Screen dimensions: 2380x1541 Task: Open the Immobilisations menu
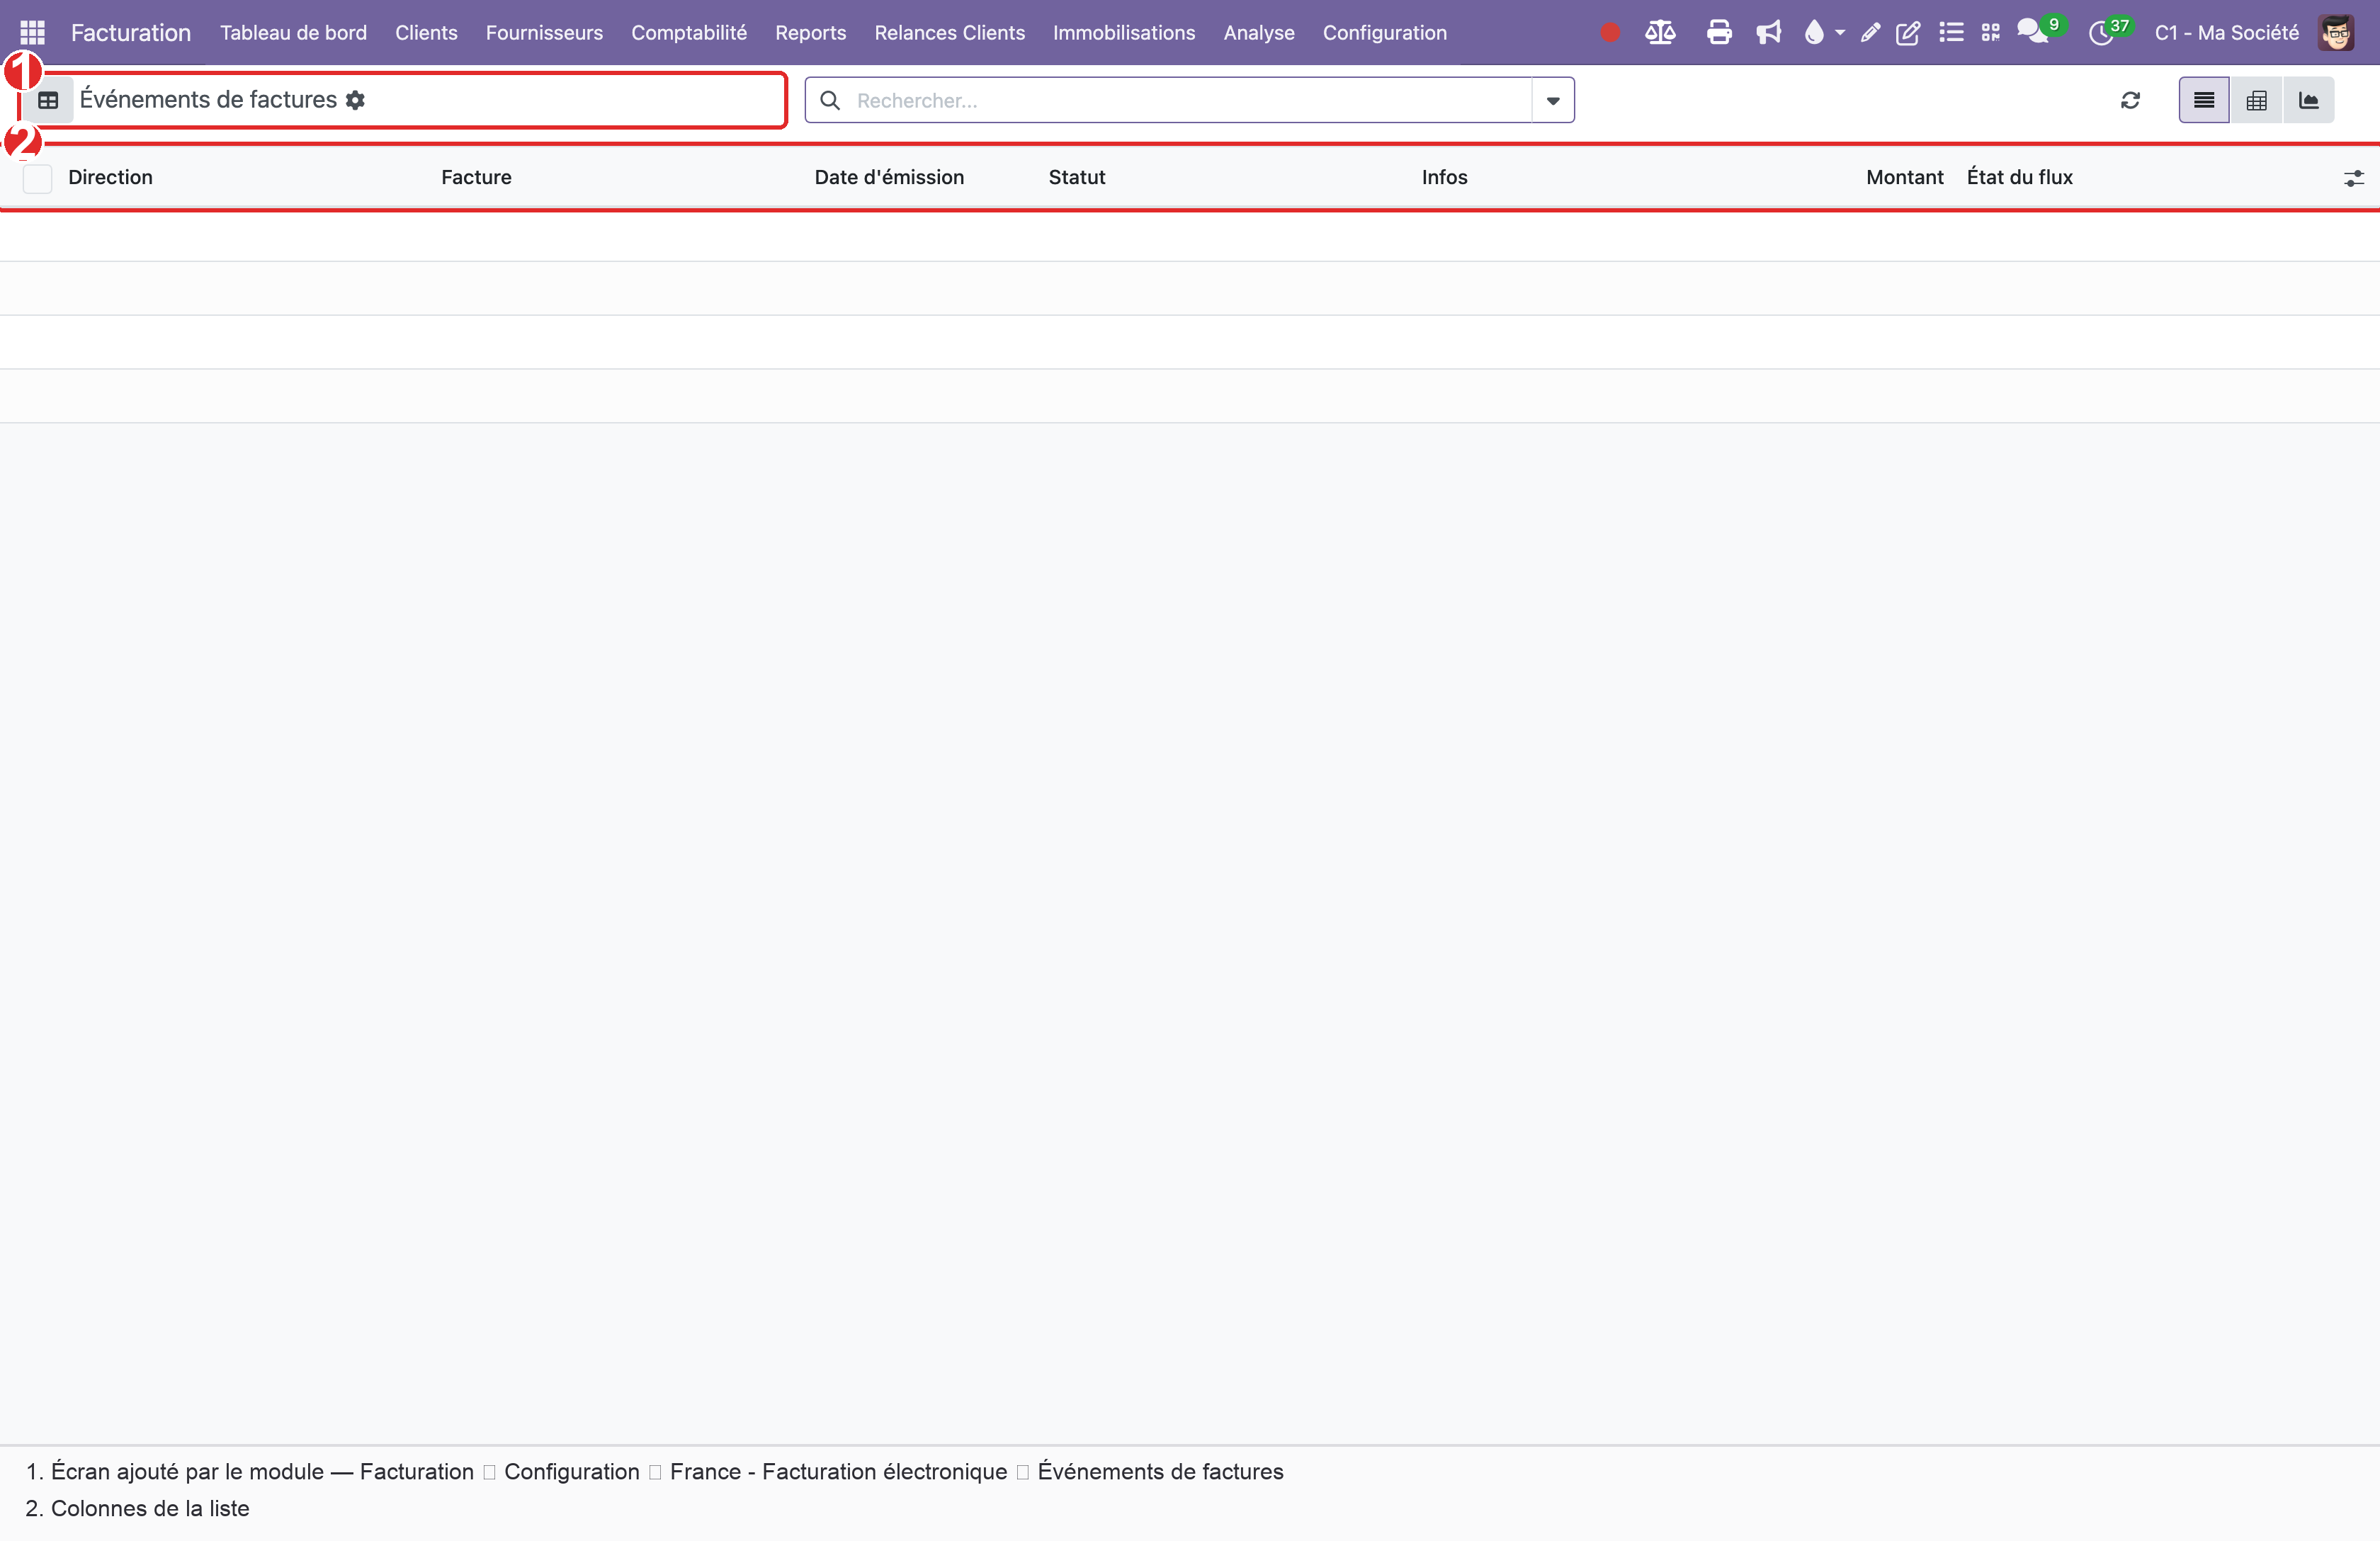click(1124, 33)
